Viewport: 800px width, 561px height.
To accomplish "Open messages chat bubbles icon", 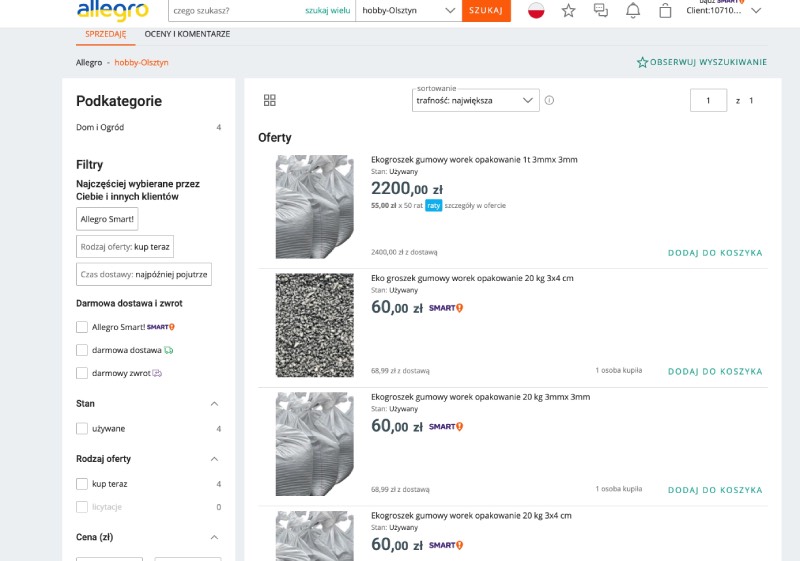I will [601, 11].
